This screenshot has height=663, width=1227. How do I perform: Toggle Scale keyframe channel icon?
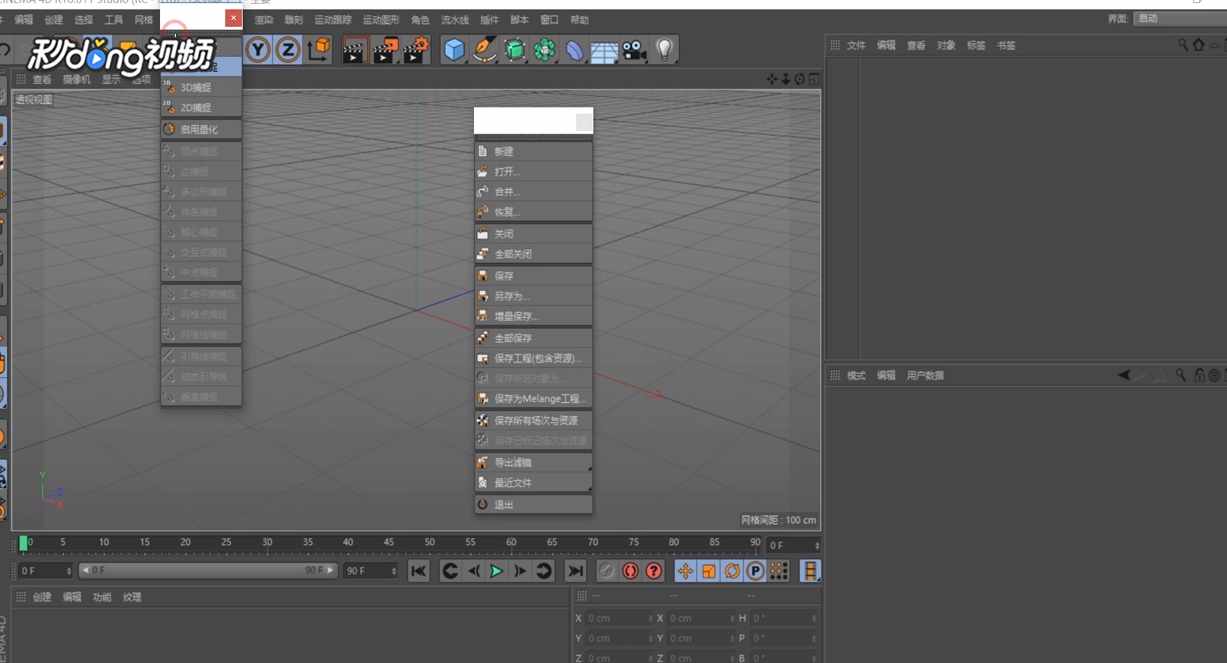point(709,570)
